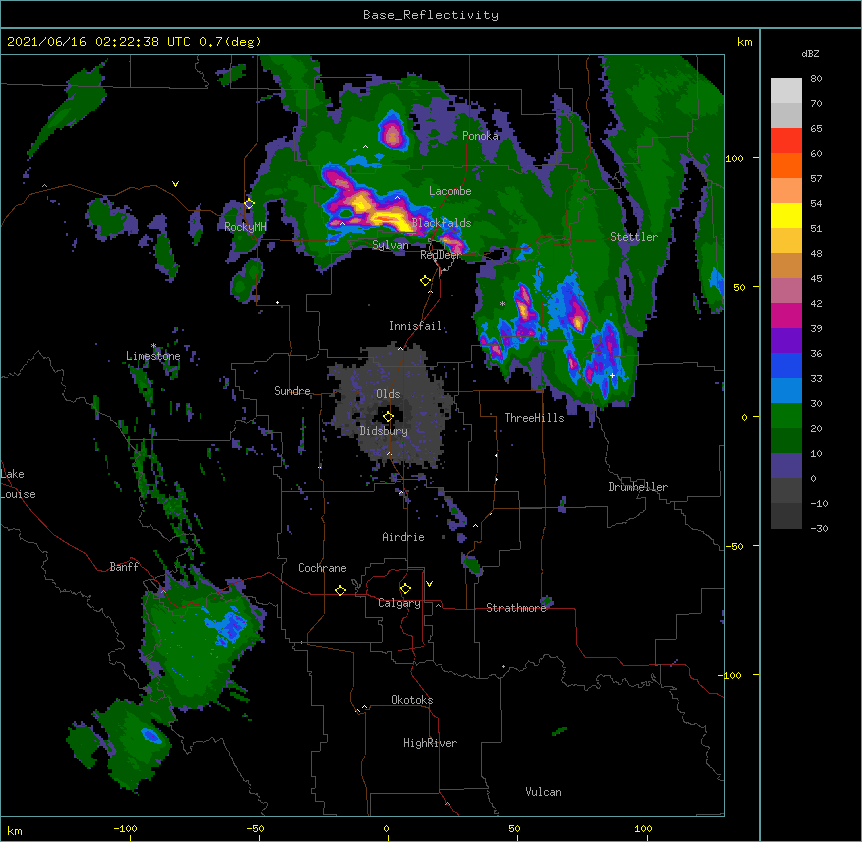The width and height of the screenshot is (862, 842).
Task: Click the Sylvan town label
Action: (x=390, y=245)
